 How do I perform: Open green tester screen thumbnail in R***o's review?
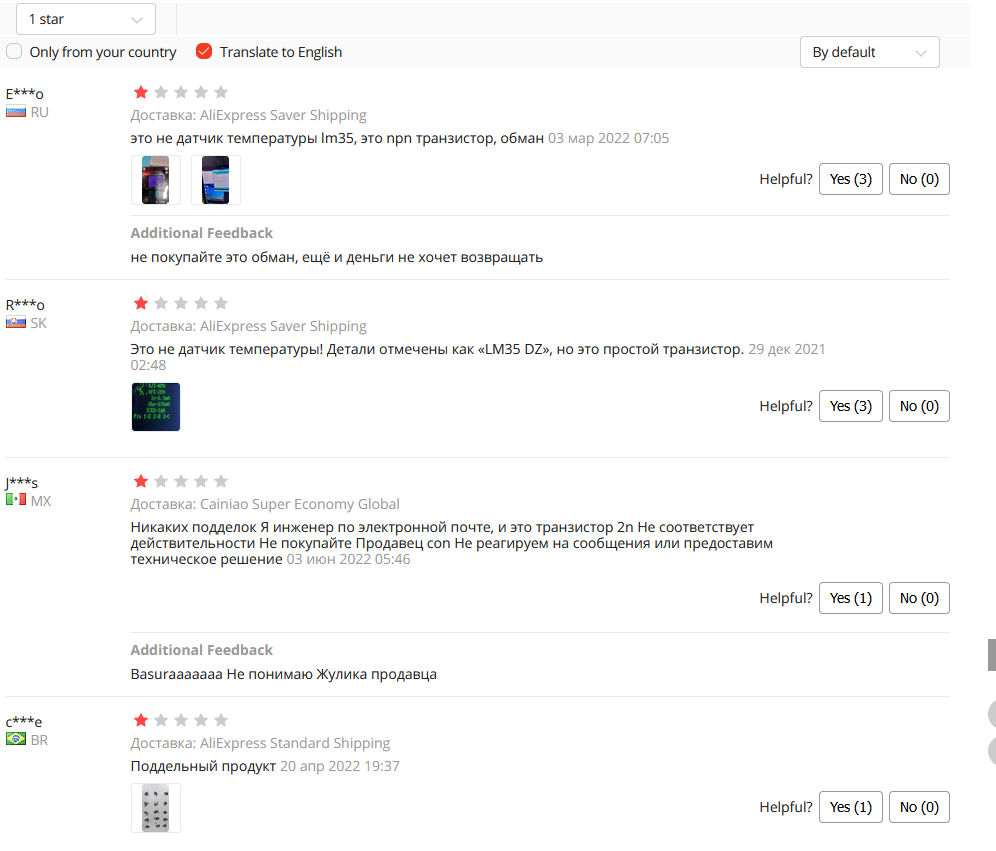pyautogui.click(x=156, y=406)
